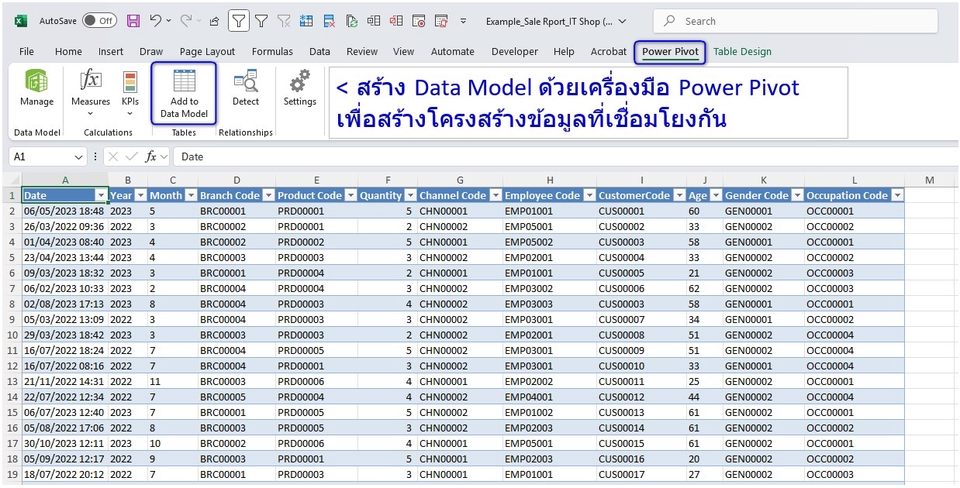Viewport: 960px width, 488px height.
Task: Select column header M
Action: 929,180
